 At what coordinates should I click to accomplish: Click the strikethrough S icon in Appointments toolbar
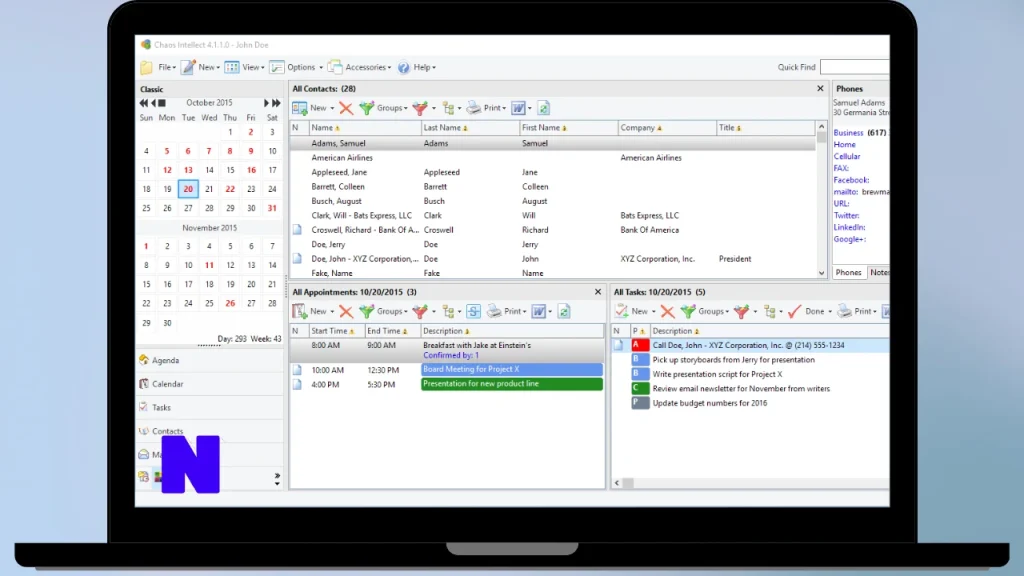point(473,312)
